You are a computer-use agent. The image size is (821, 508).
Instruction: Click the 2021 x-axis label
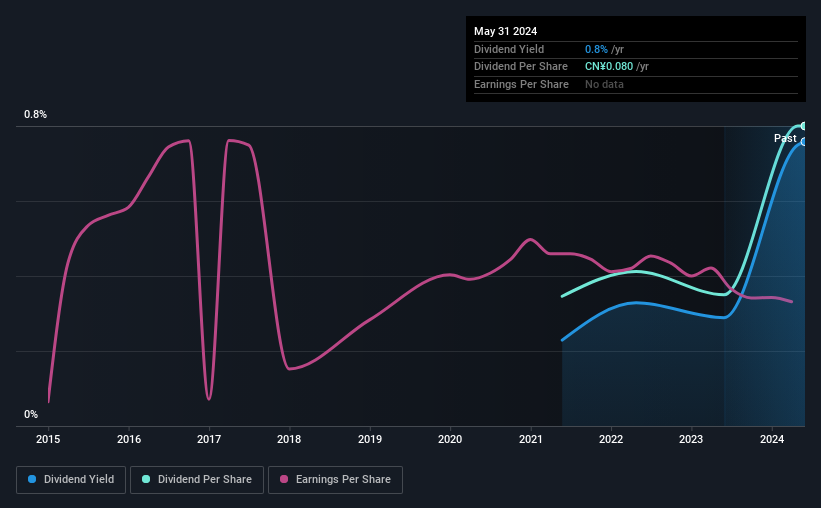531,439
